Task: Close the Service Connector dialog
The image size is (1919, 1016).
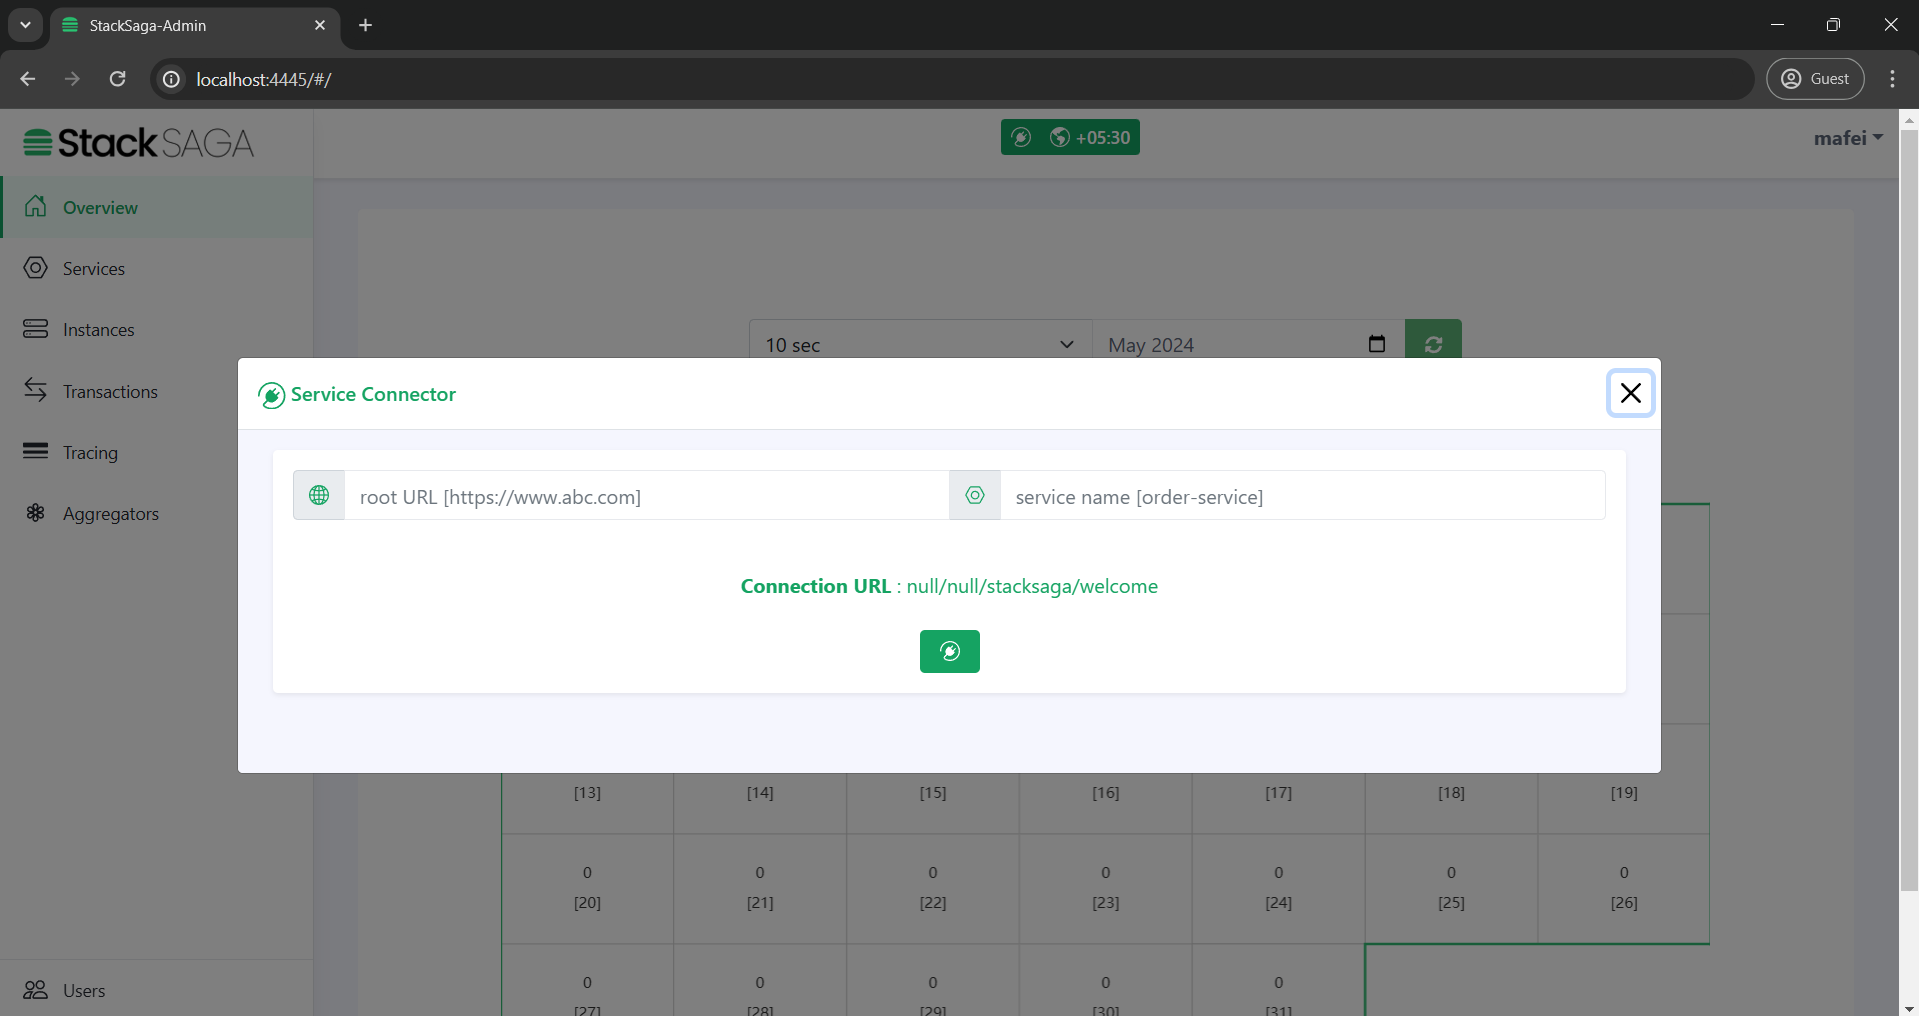Action: tap(1630, 393)
